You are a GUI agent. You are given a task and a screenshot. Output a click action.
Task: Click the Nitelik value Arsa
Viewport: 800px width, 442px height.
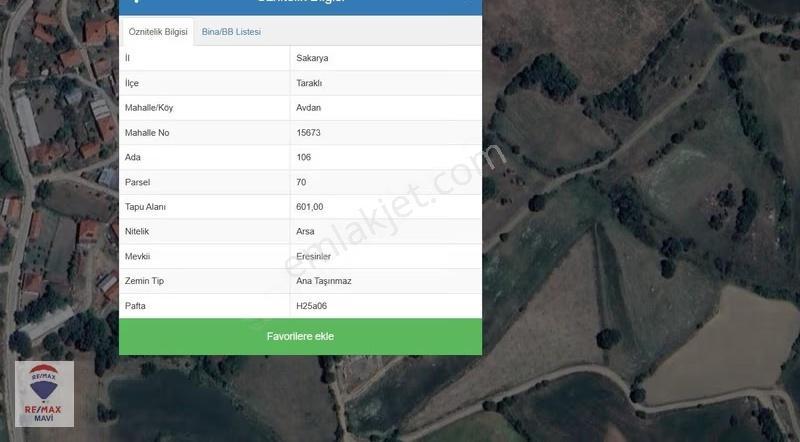tap(305, 231)
